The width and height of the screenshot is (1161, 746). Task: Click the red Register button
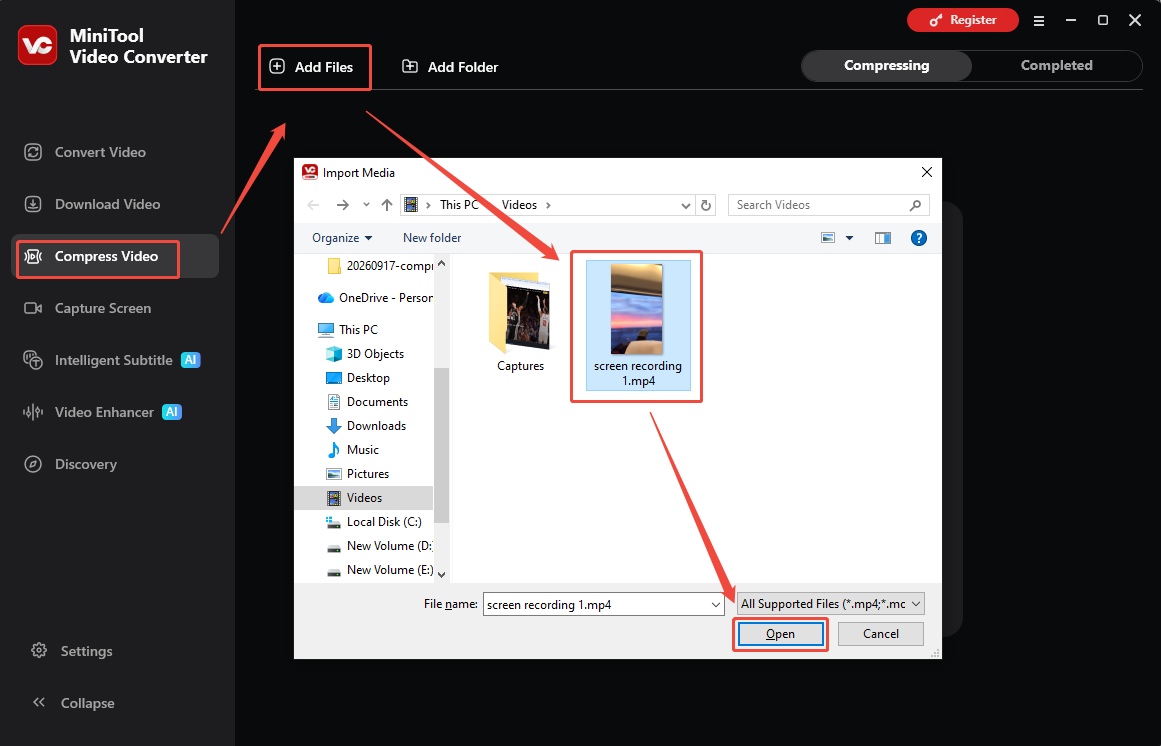[963, 20]
